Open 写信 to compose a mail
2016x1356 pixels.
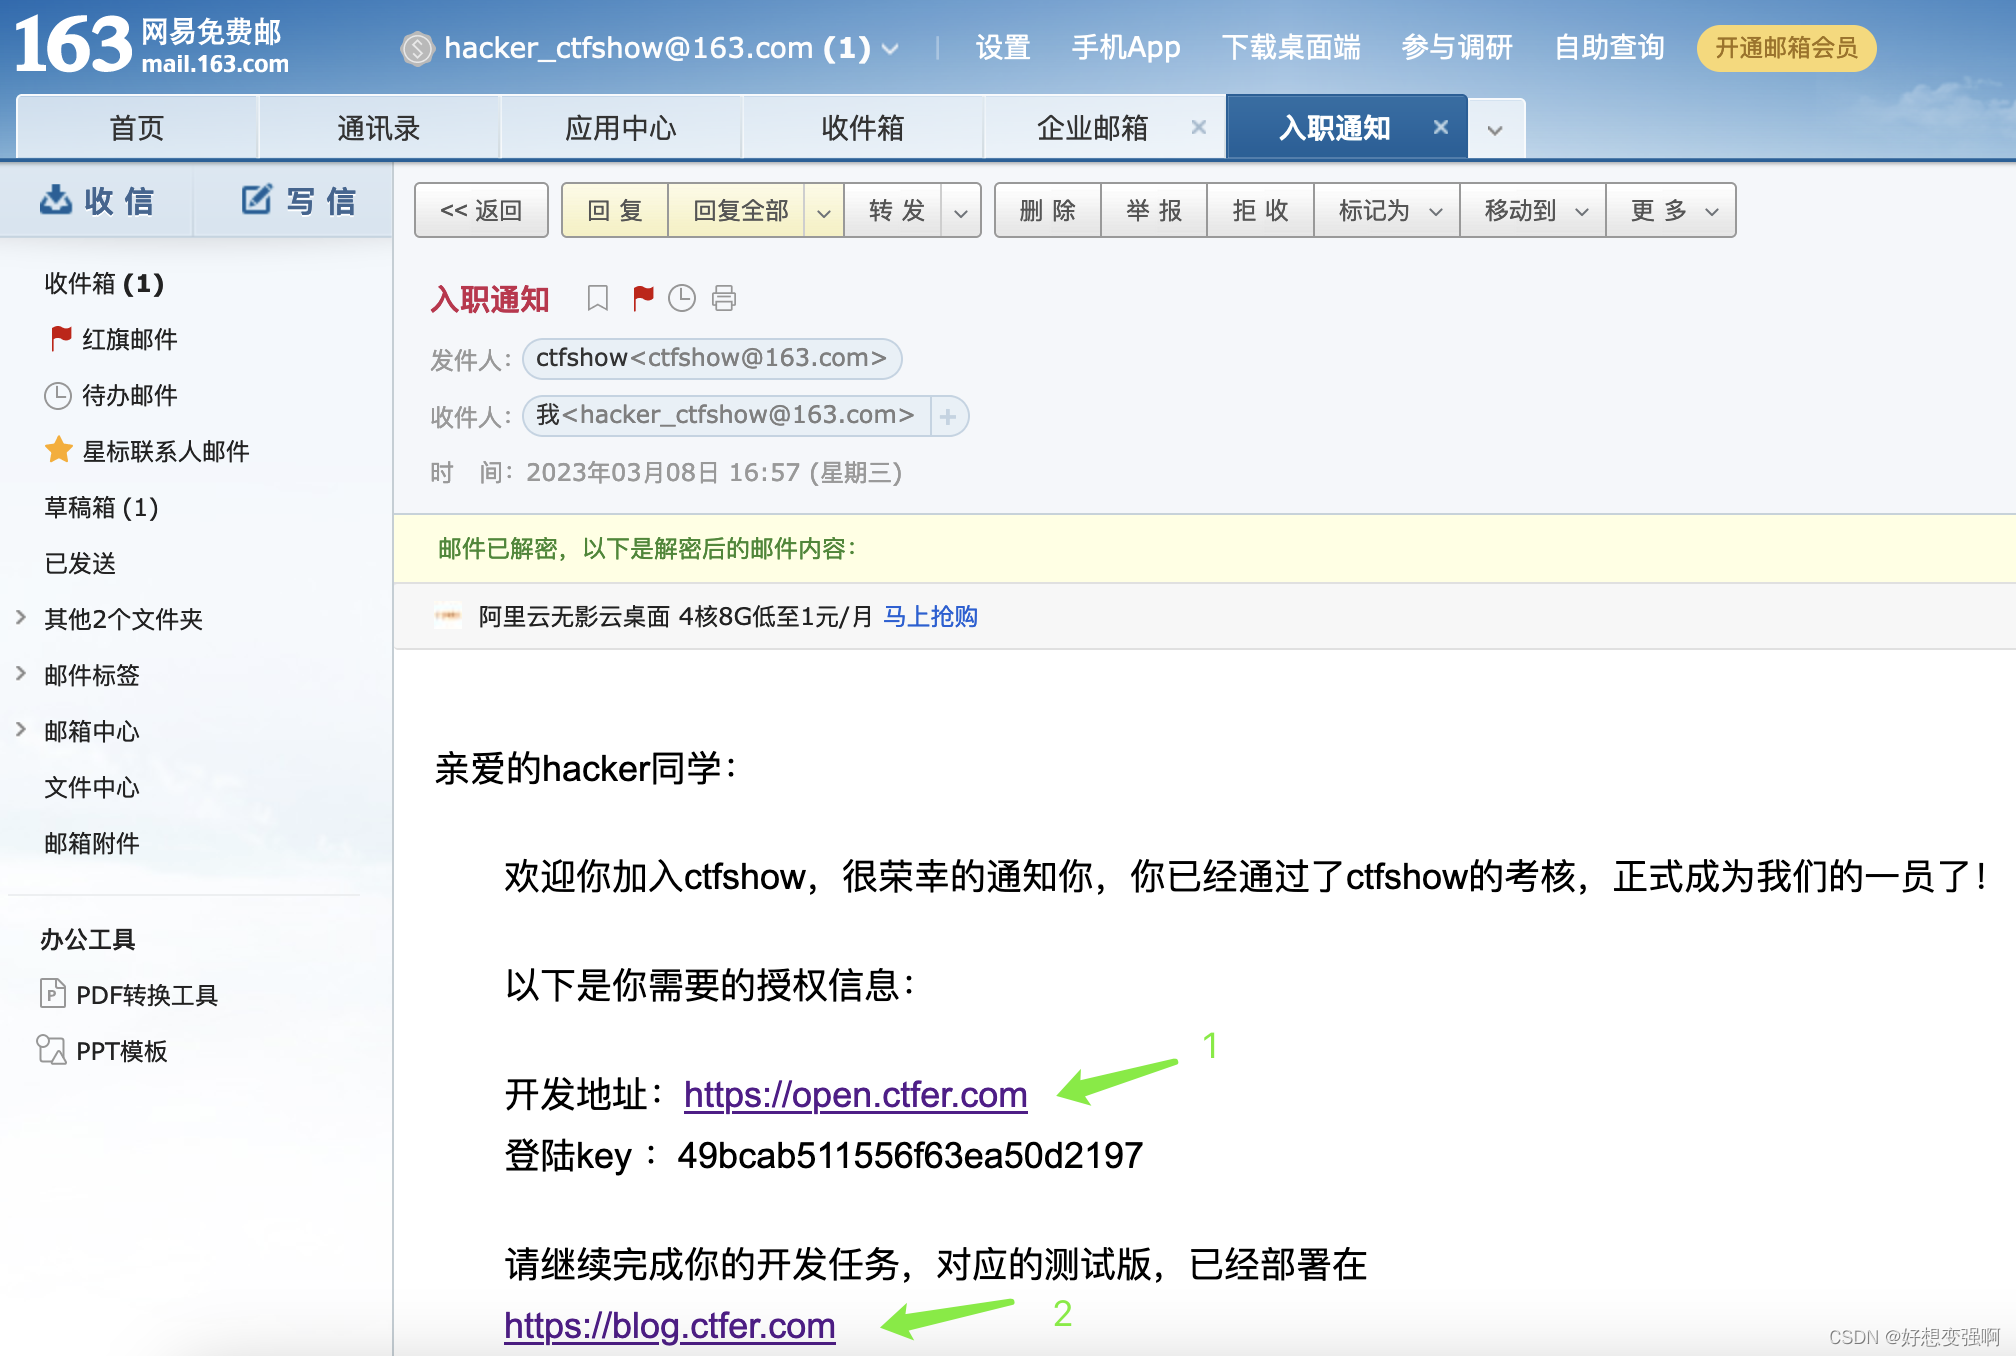(x=298, y=201)
